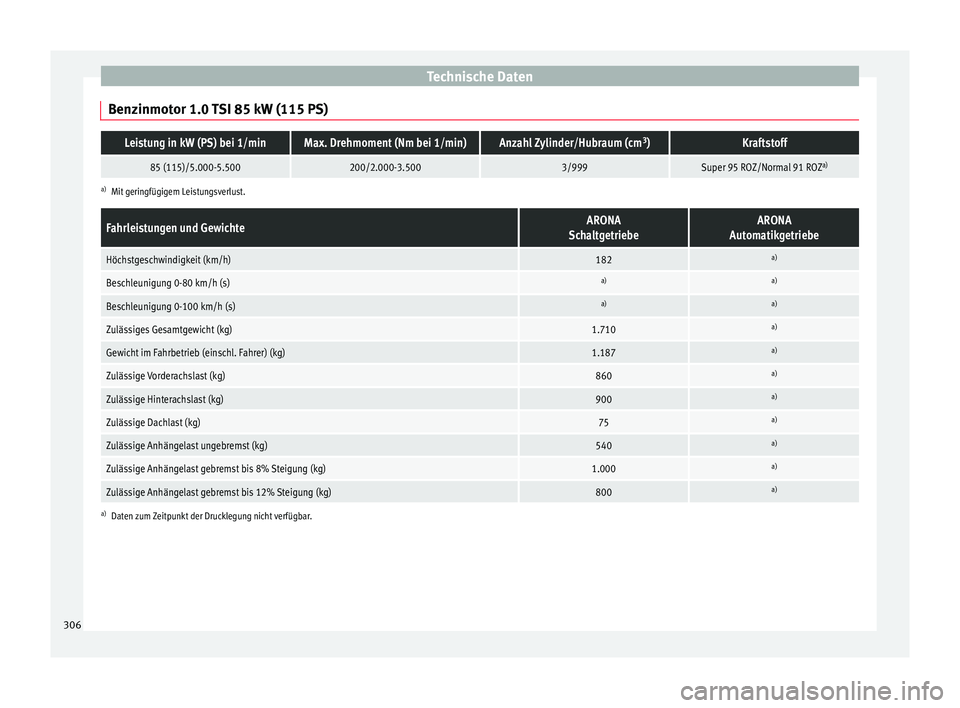
Task: Select heading "Benzinmotor 1.0 TSI 85 kW (115 PS)"
Action: (x=218, y=110)
